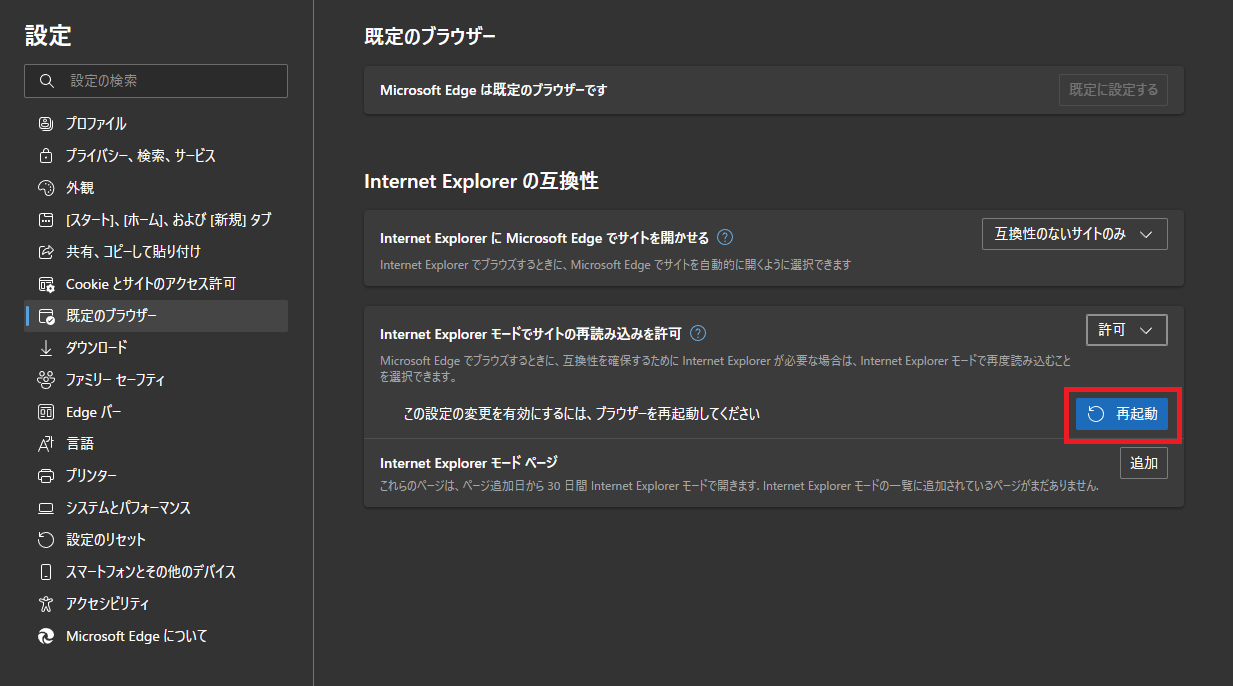Click the printer icon beside プリンター
1233x686 pixels.
[45, 476]
